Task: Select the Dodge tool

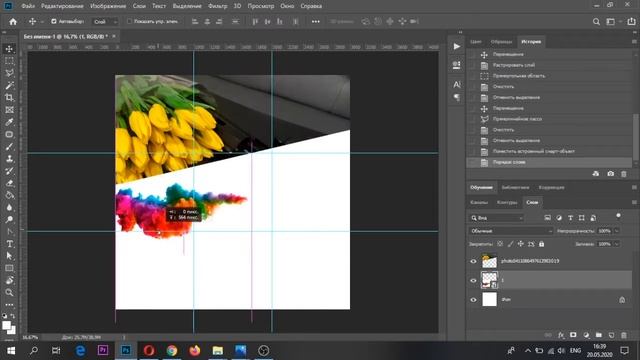Action: click(x=9, y=220)
